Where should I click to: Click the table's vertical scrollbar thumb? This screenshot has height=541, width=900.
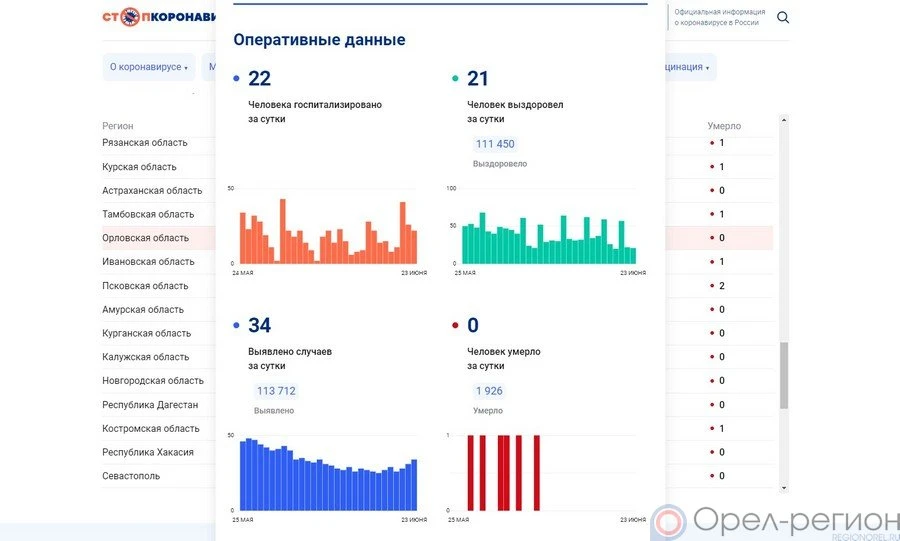coord(783,375)
